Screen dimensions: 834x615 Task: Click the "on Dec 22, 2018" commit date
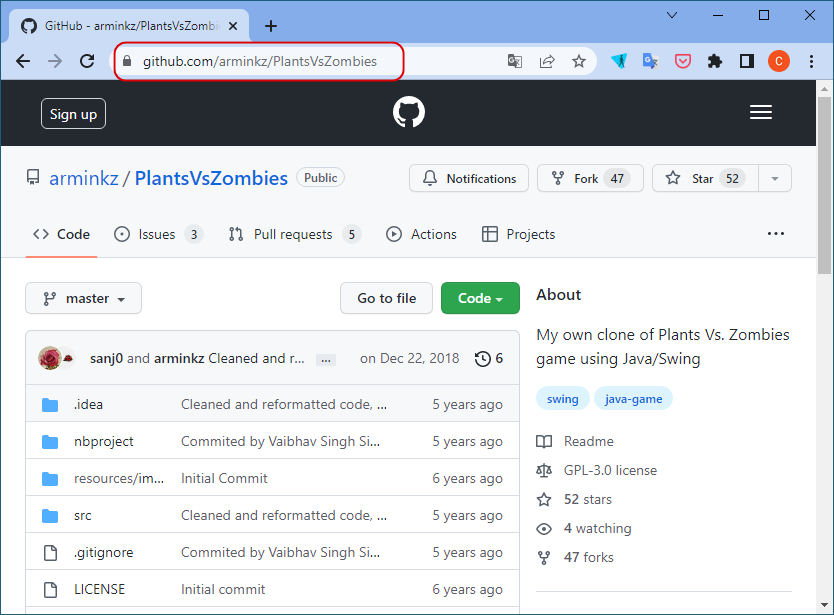[x=410, y=359]
